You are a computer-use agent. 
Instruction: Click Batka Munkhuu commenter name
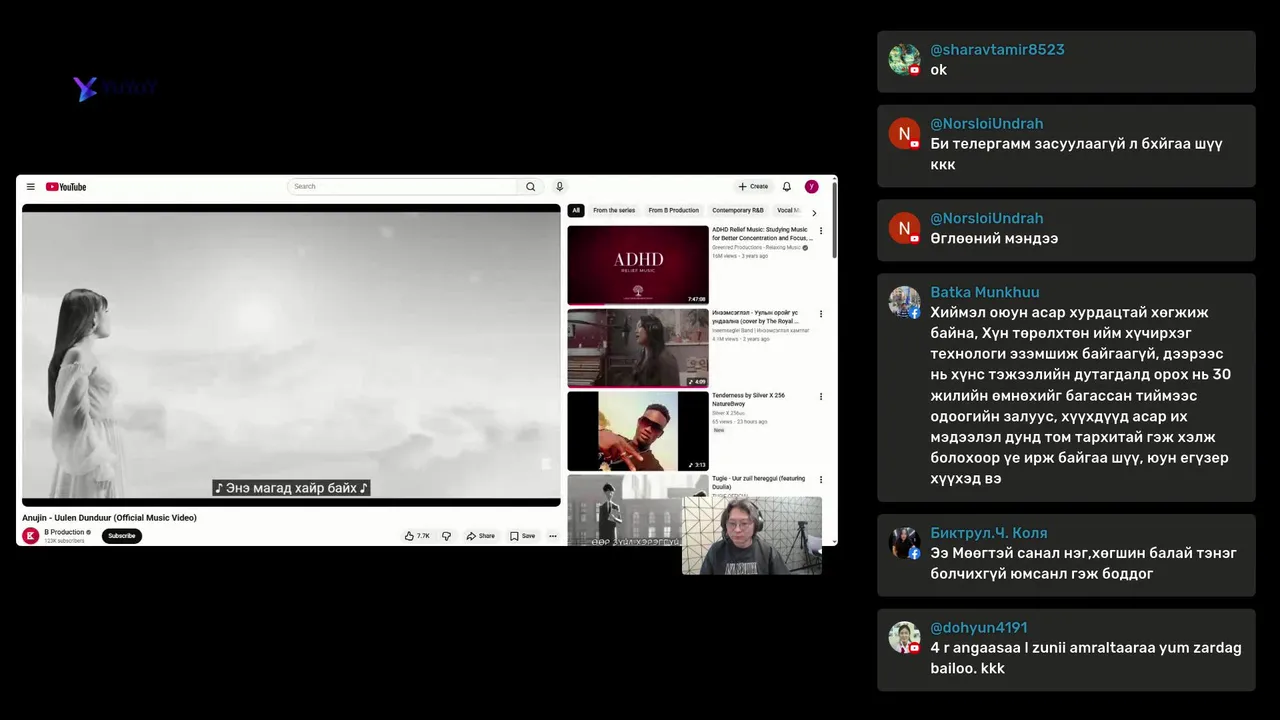pos(985,292)
